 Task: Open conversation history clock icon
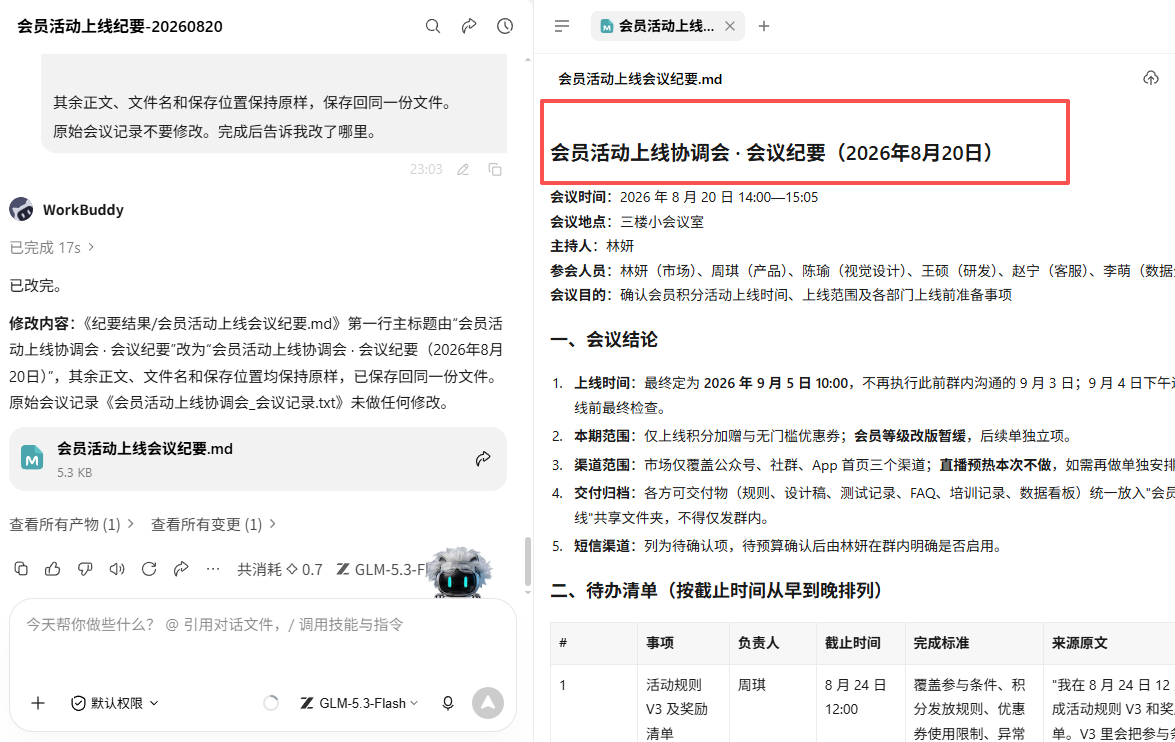point(505,26)
